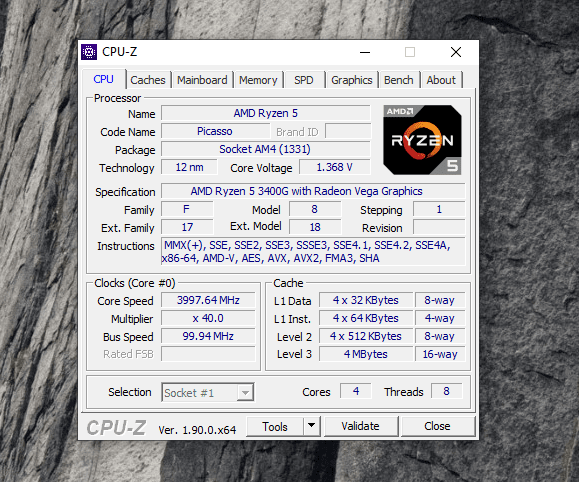The image size is (579, 482).
Task: Click the Level 3 value 4 MBytes
Action: (x=366, y=354)
